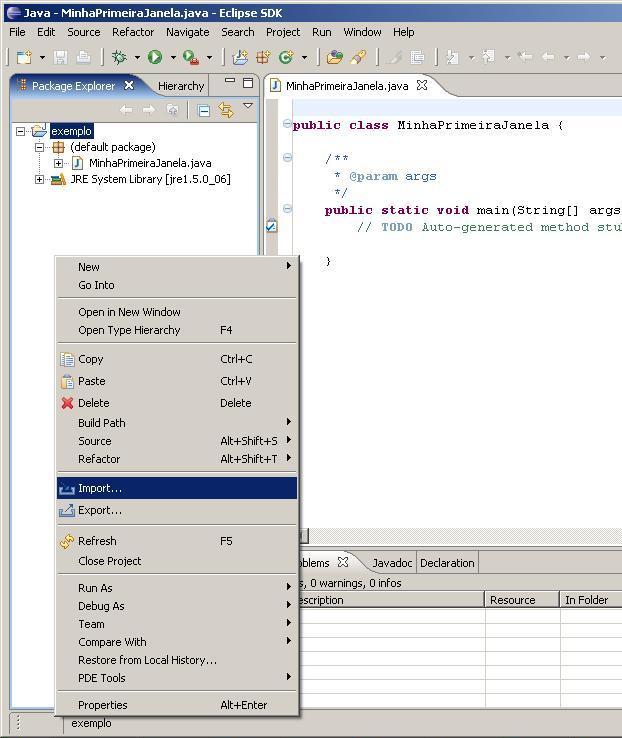This screenshot has height=738, width=622.
Task: Open Build Path submenu
Action: click(x=177, y=423)
